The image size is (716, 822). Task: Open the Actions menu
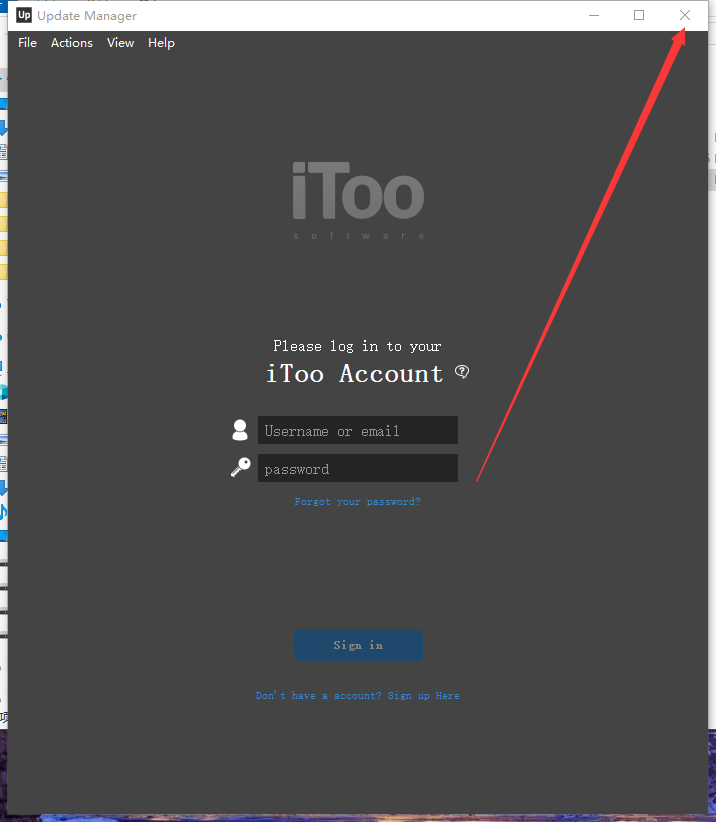click(72, 43)
